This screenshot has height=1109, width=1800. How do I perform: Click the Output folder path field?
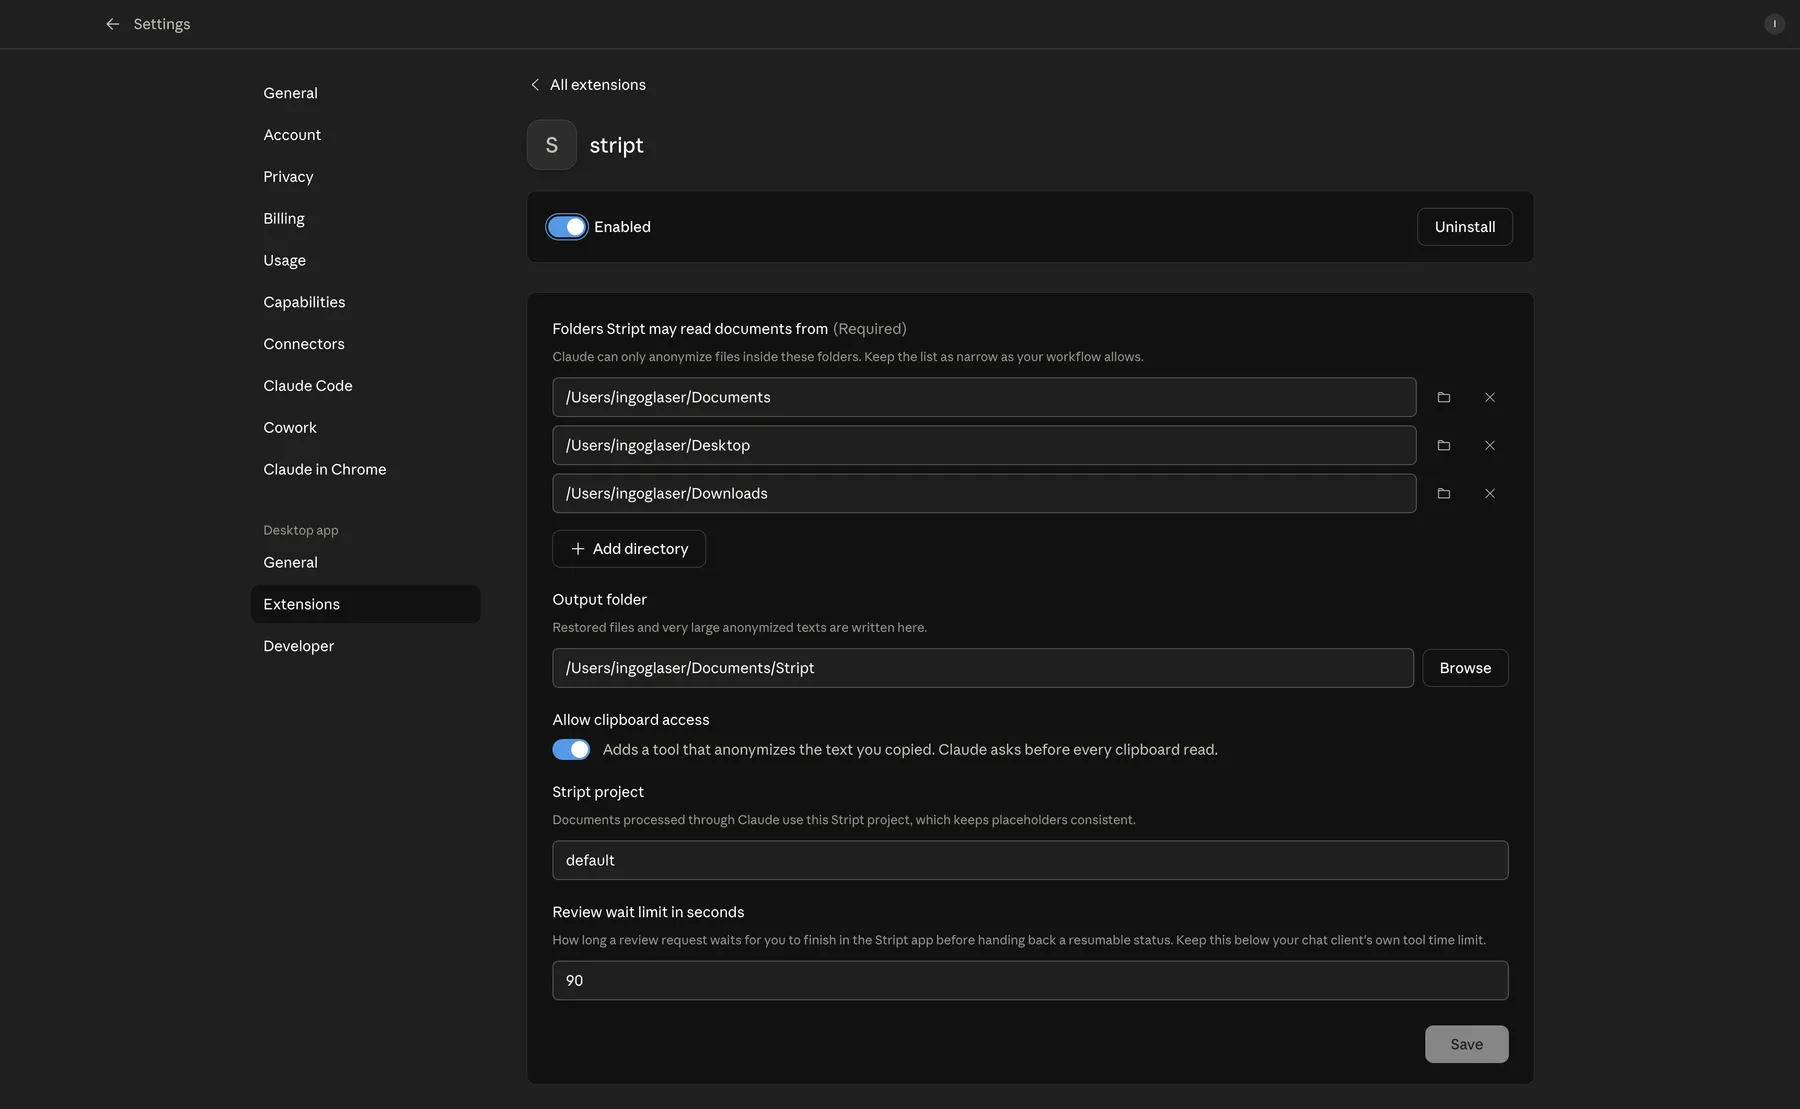[983, 668]
